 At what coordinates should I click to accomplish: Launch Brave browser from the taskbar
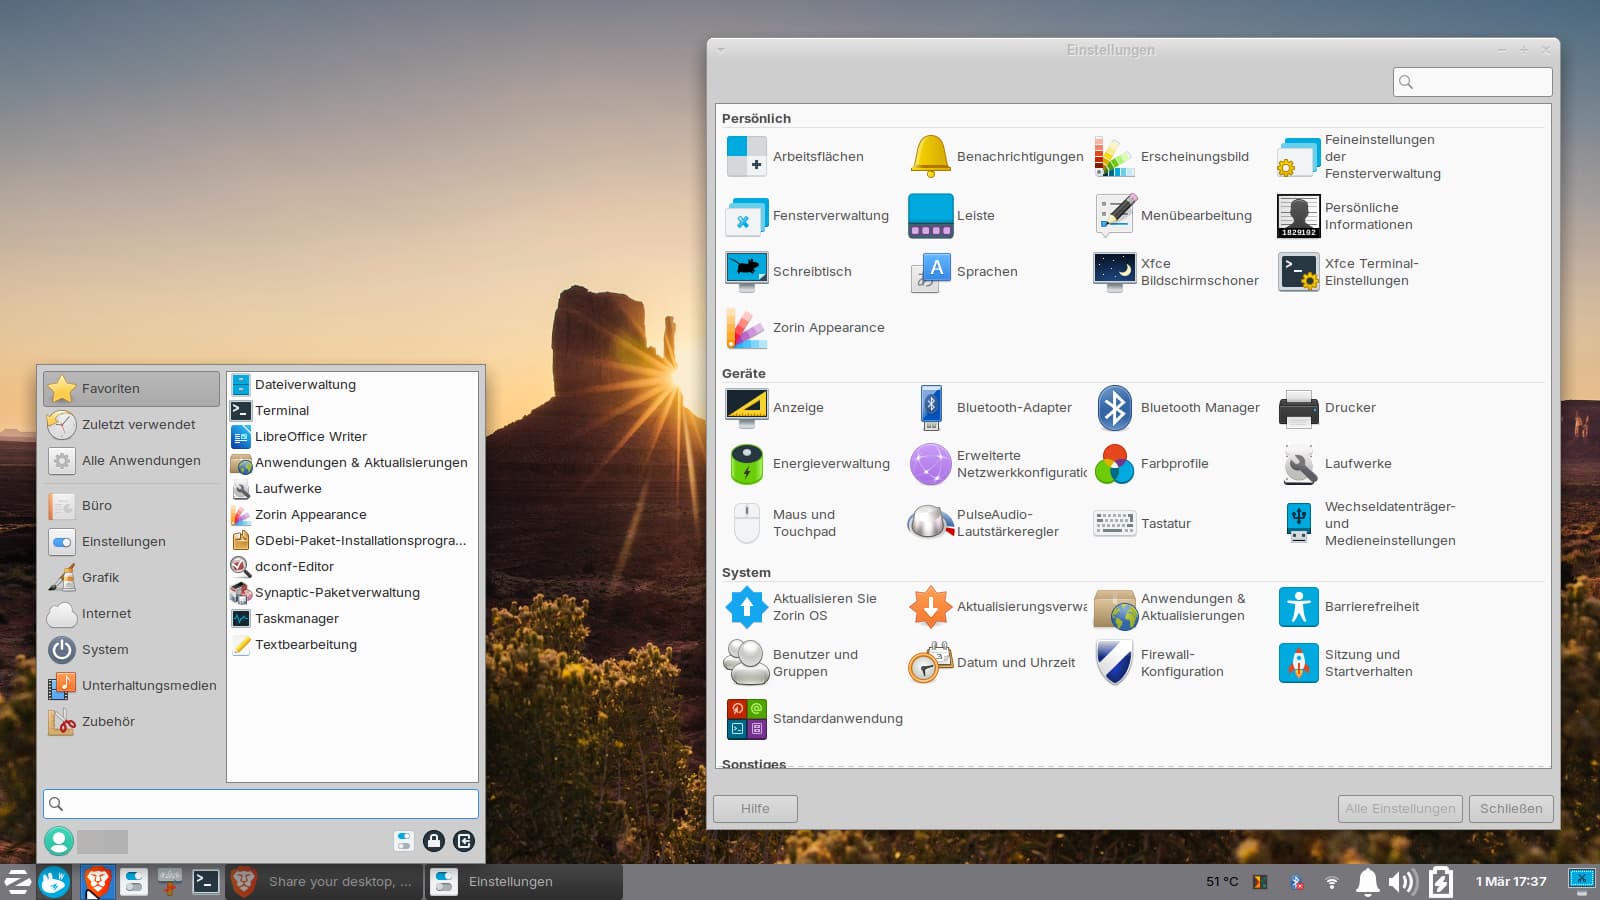click(x=97, y=881)
